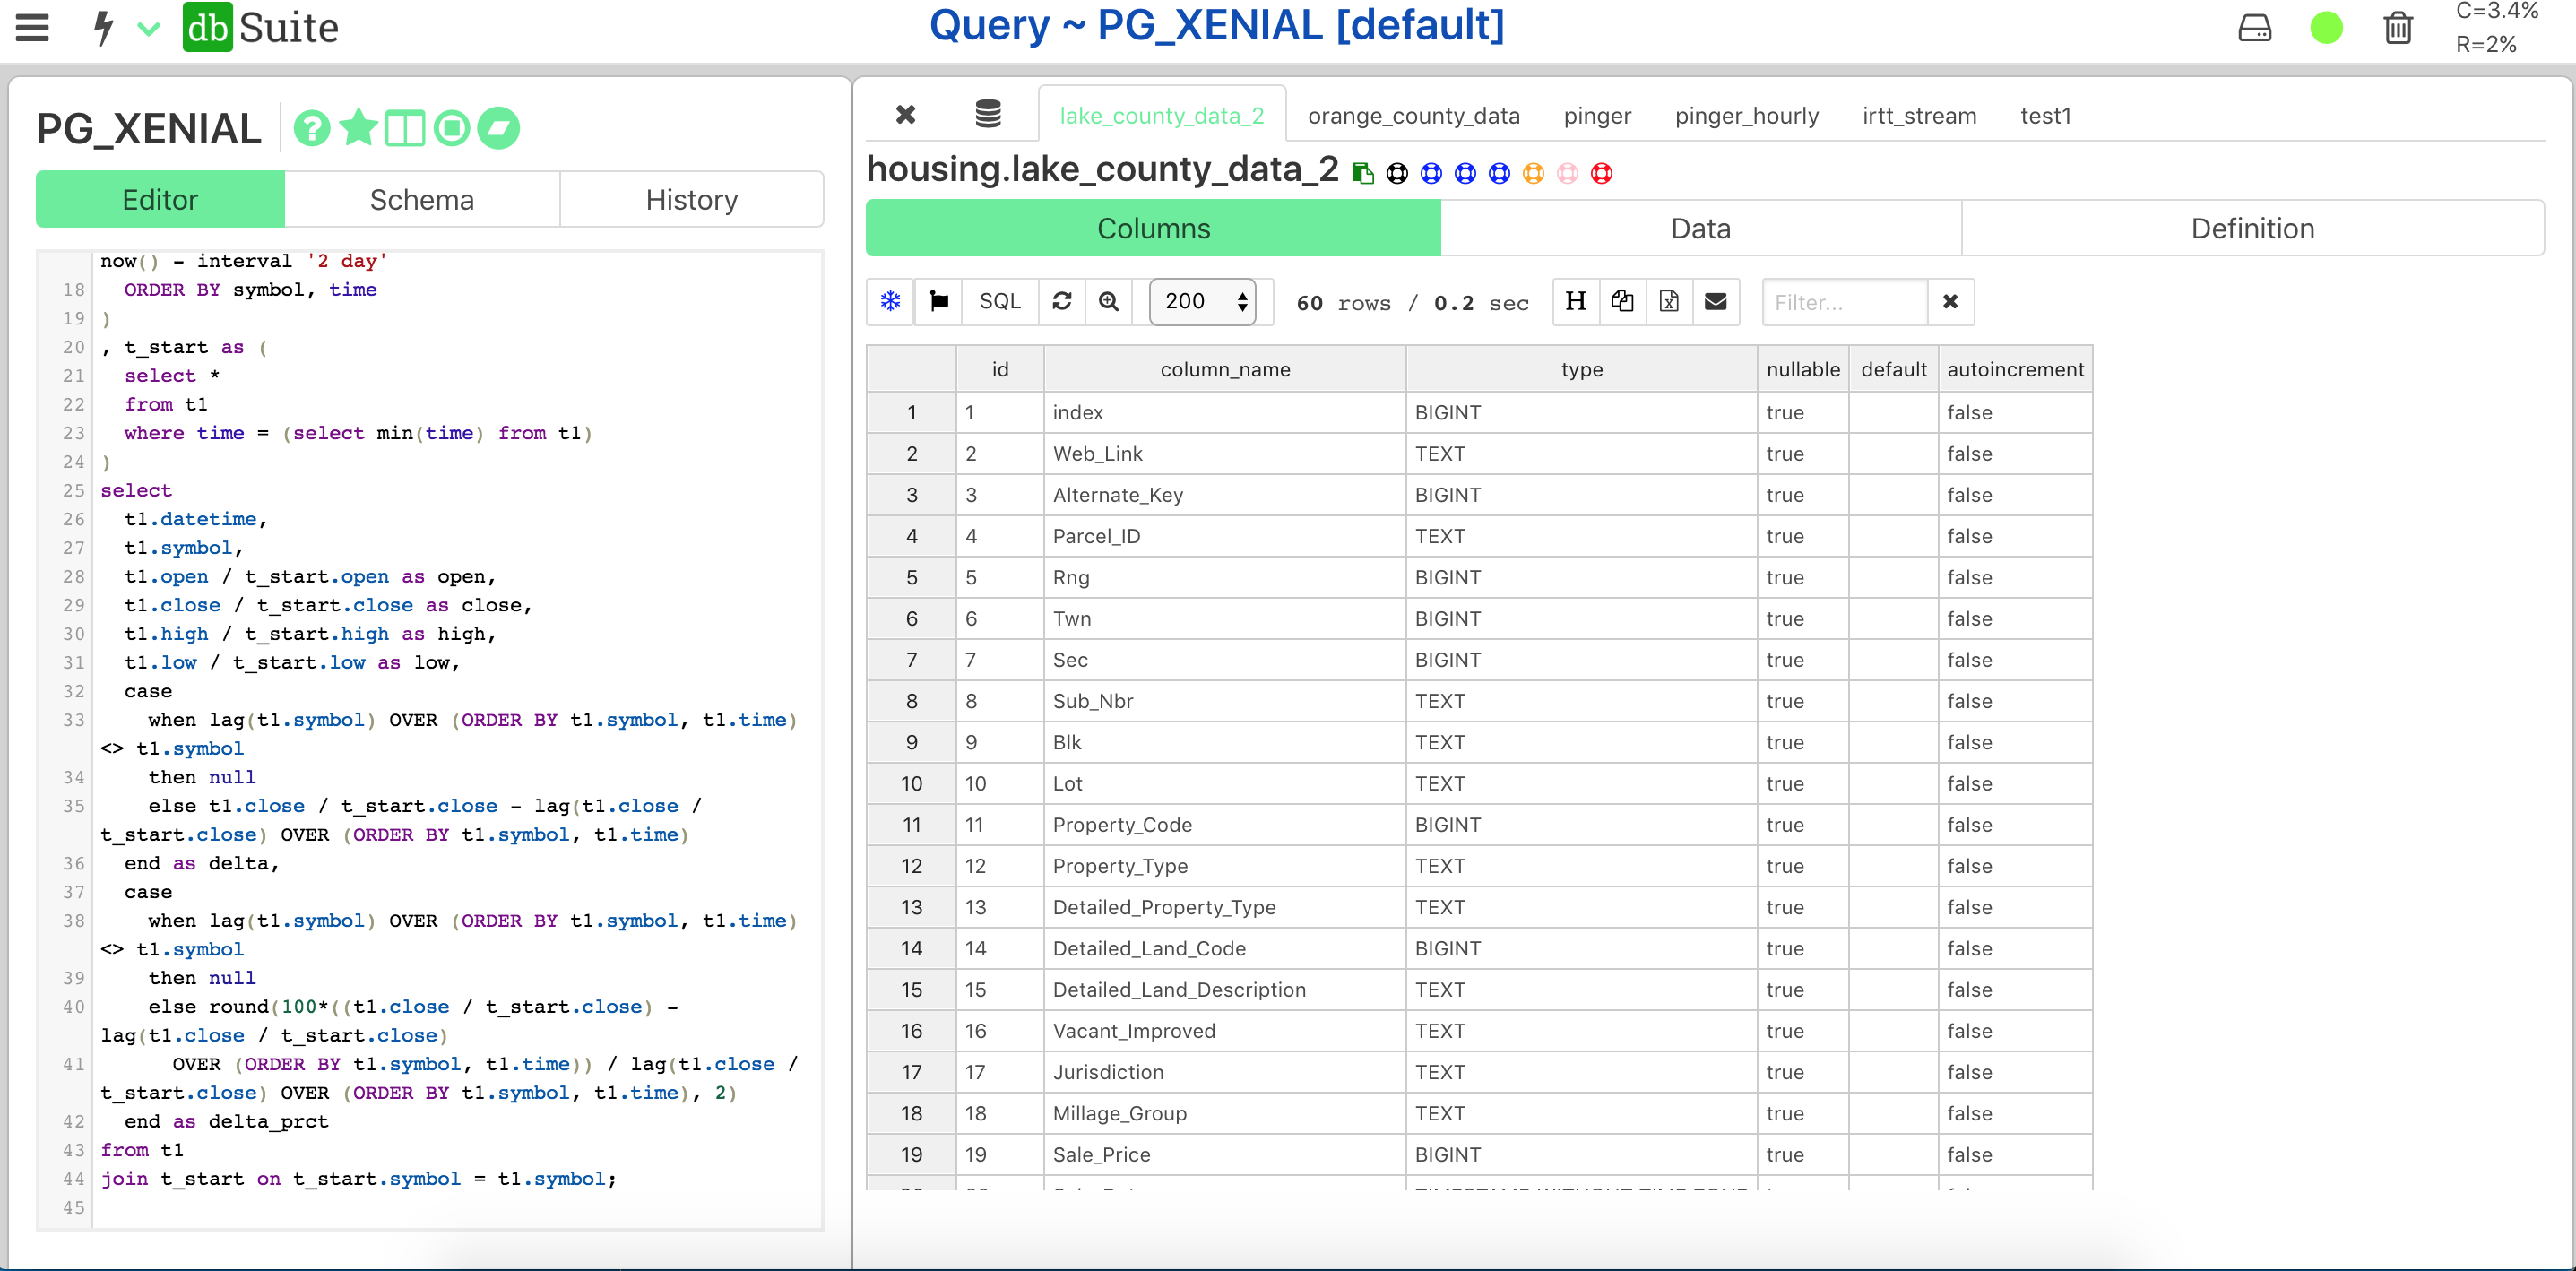
Task: Switch to the History tab
Action: click(692, 201)
